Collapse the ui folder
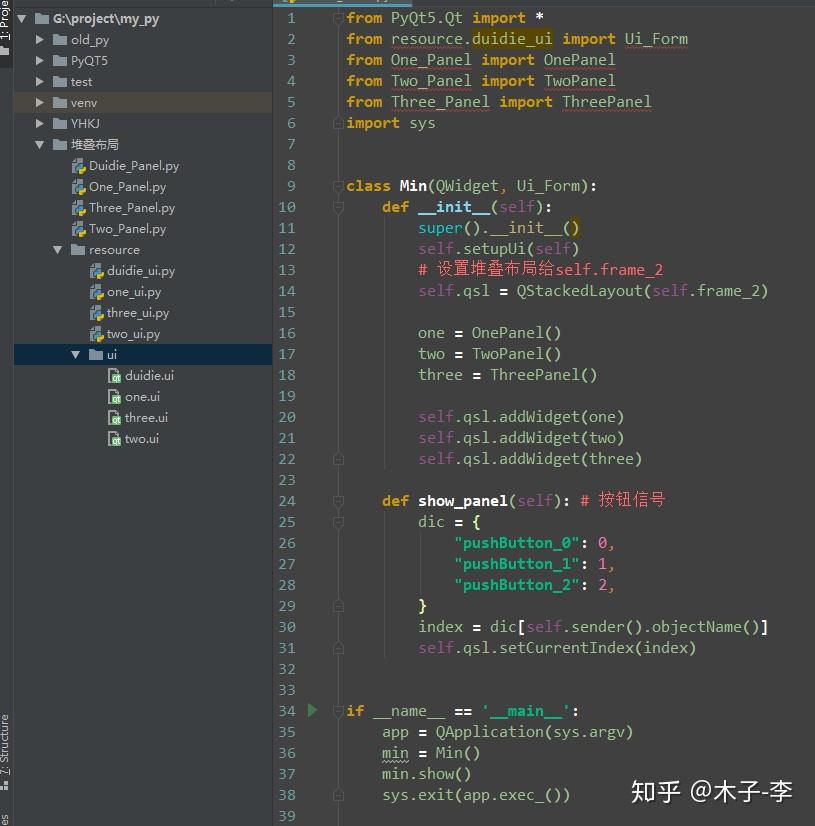Screen dimensions: 815x826 pos(76,354)
